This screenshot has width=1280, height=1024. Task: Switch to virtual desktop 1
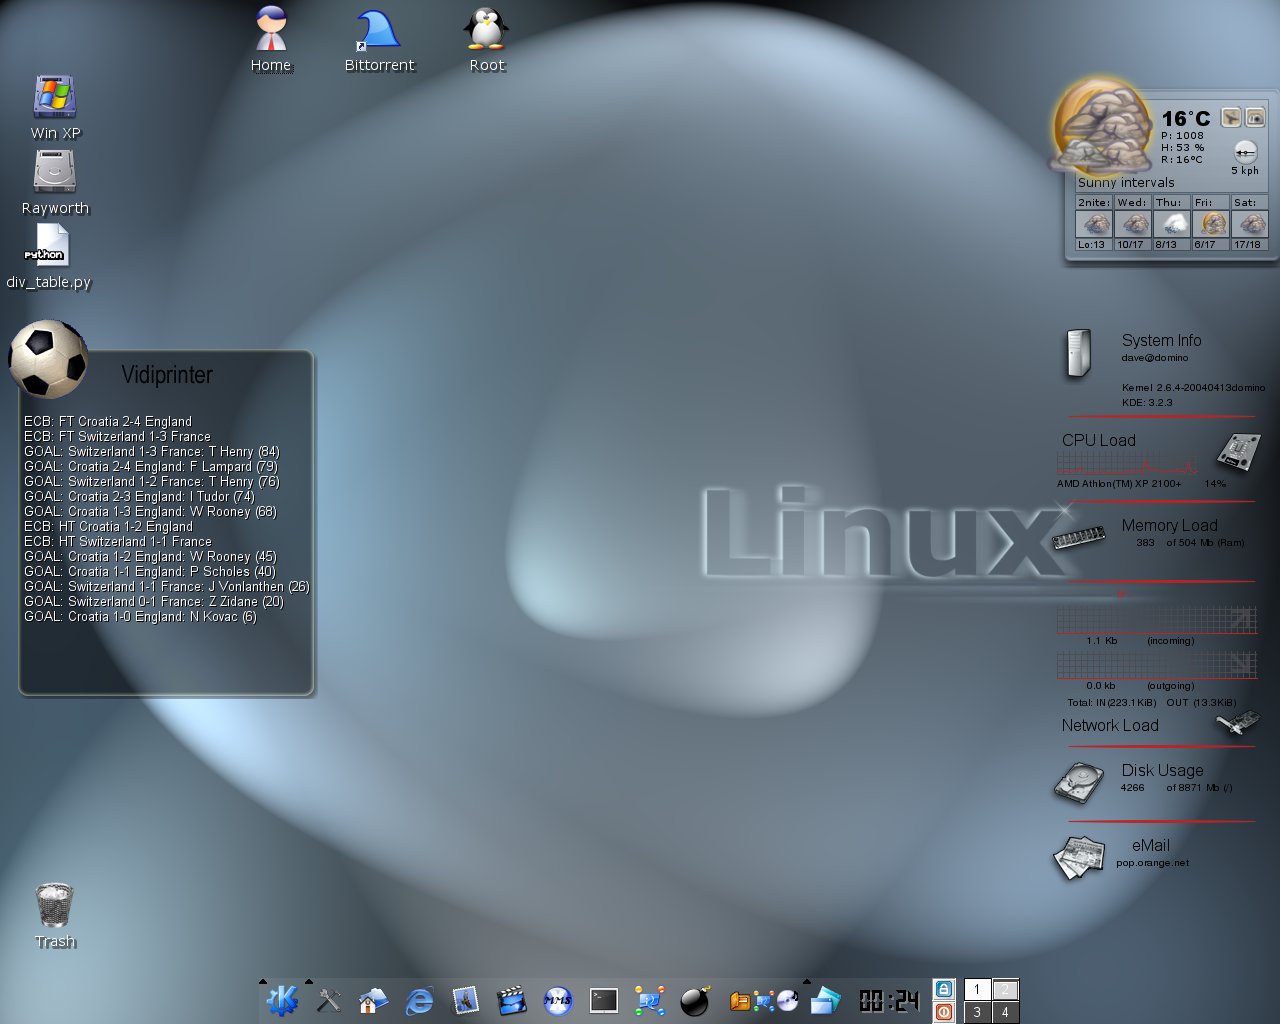pos(977,990)
